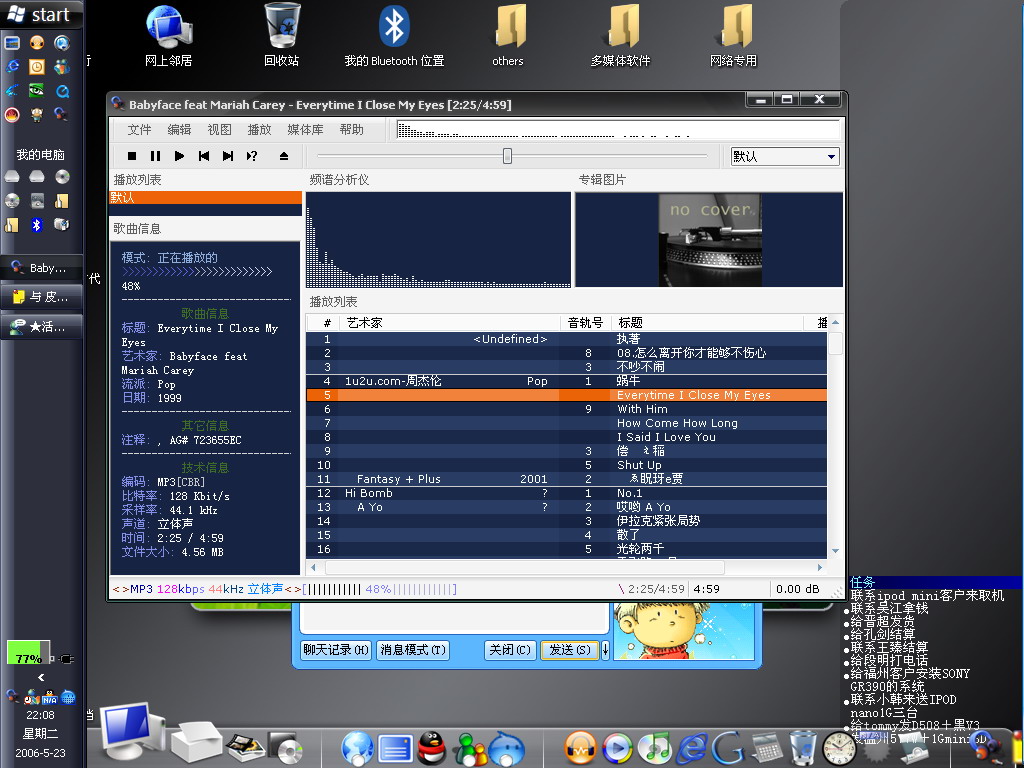
Task: Click the seek bar slider handle
Action: tap(507, 156)
